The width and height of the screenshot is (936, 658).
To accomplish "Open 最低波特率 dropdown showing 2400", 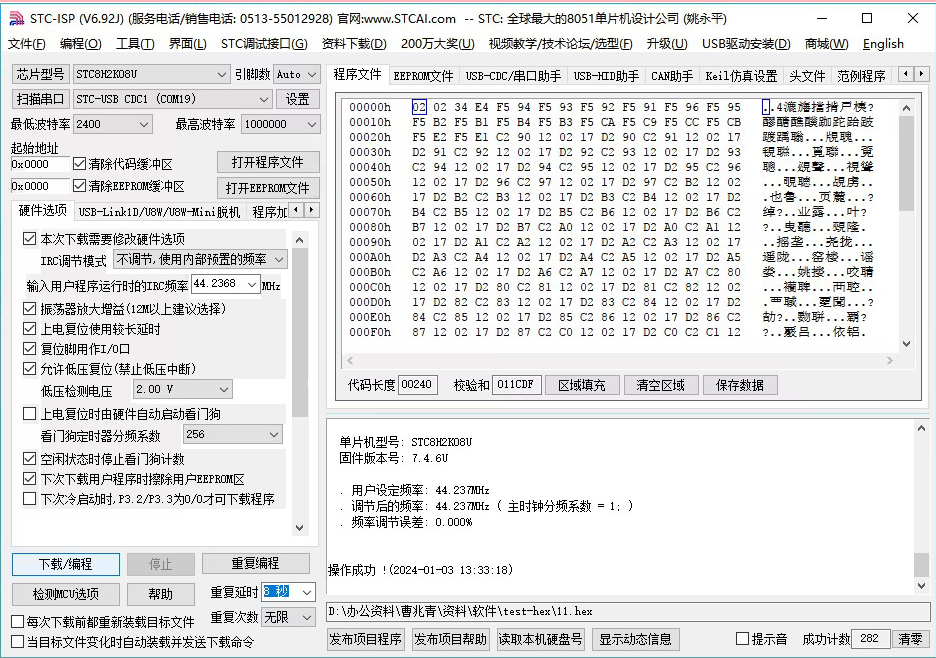I will click(x=113, y=124).
